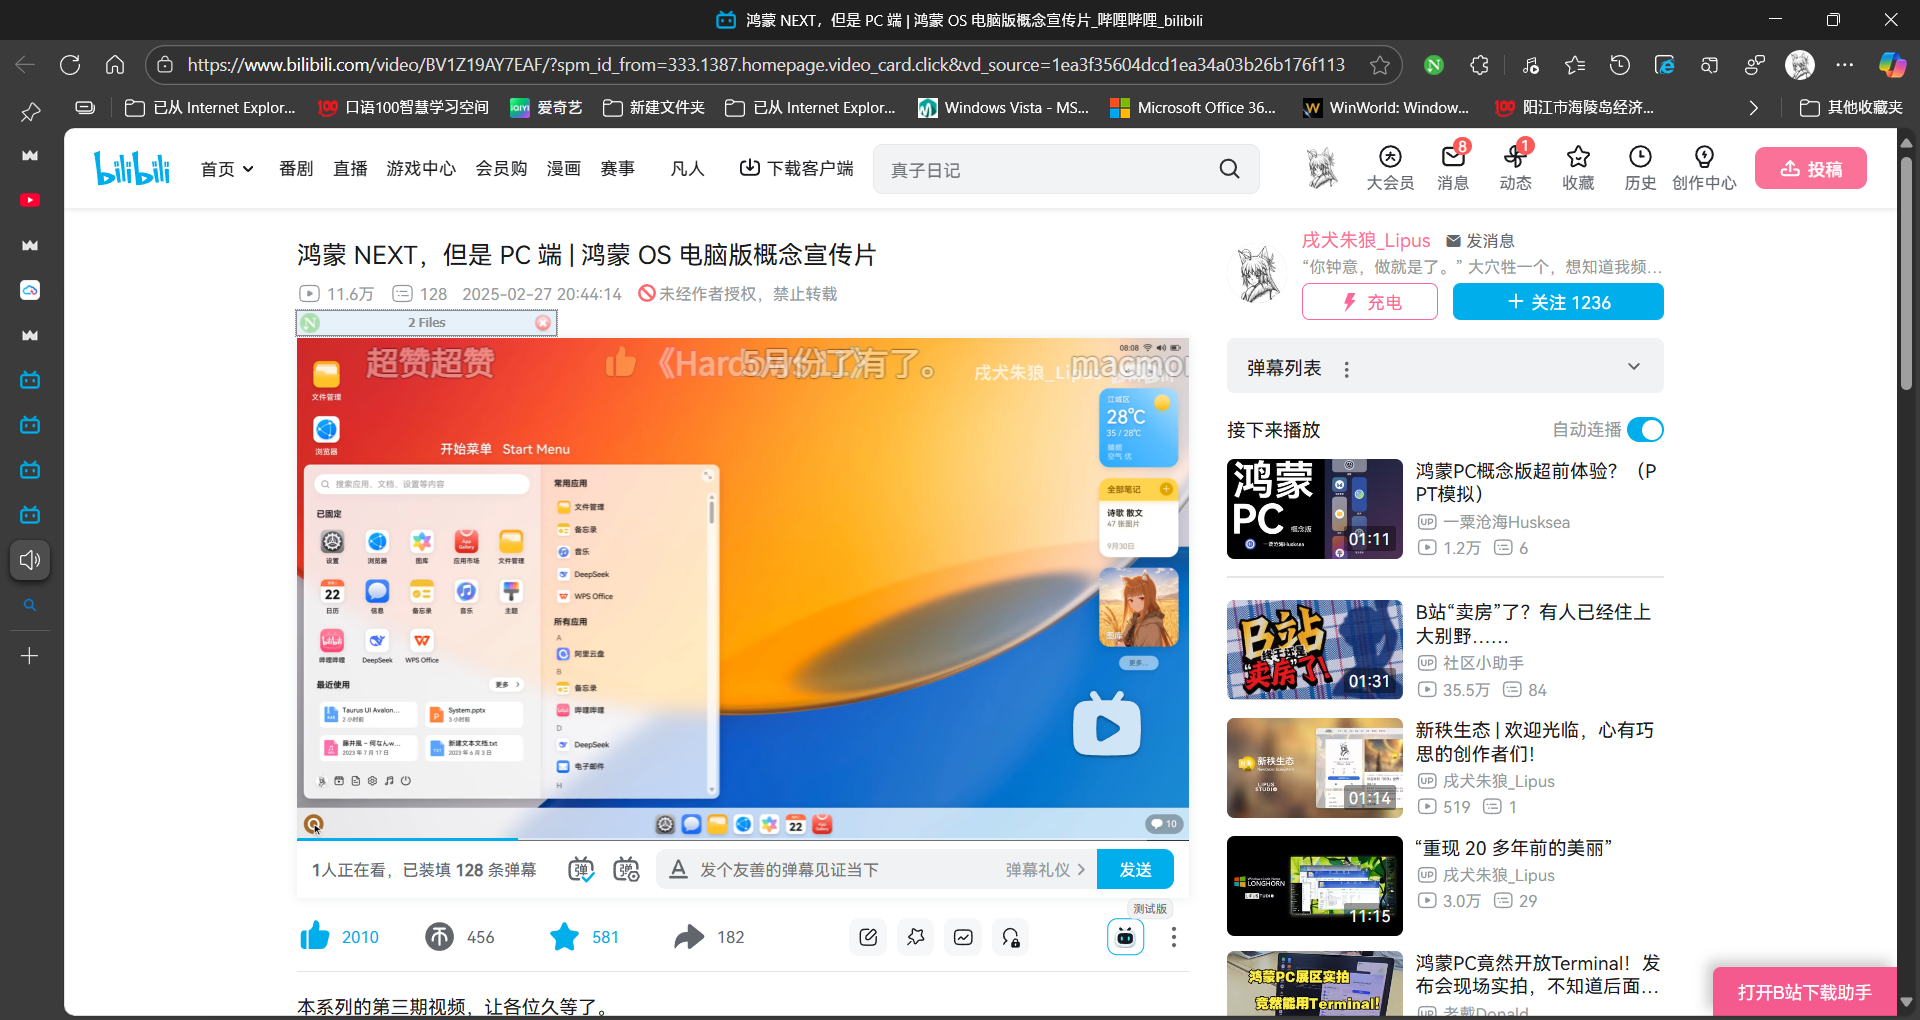The width and height of the screenshot is (1920, 1020).
Task: Close the 2 Files download bar
Action: [542, 322]
